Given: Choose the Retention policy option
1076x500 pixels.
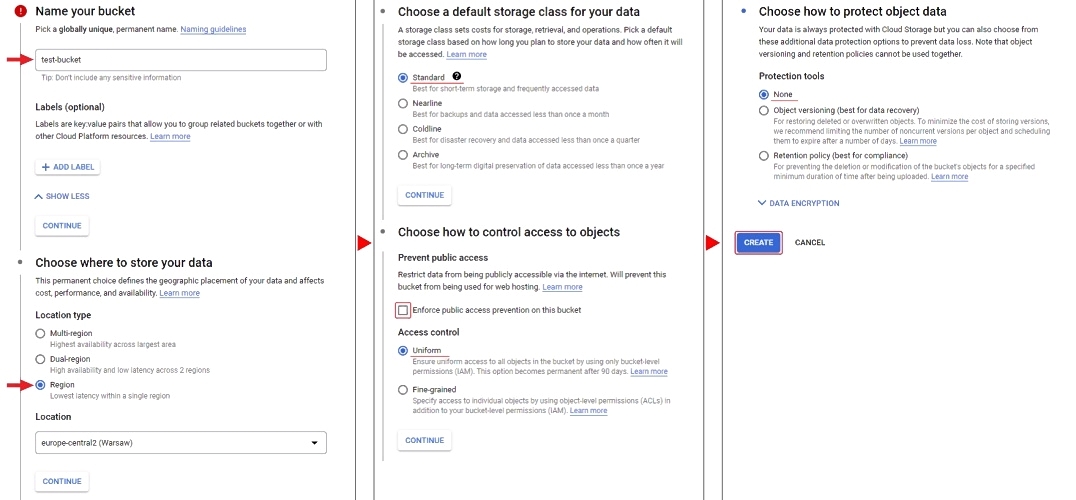Looking at the screenshot, I should (x=764, y=156).
